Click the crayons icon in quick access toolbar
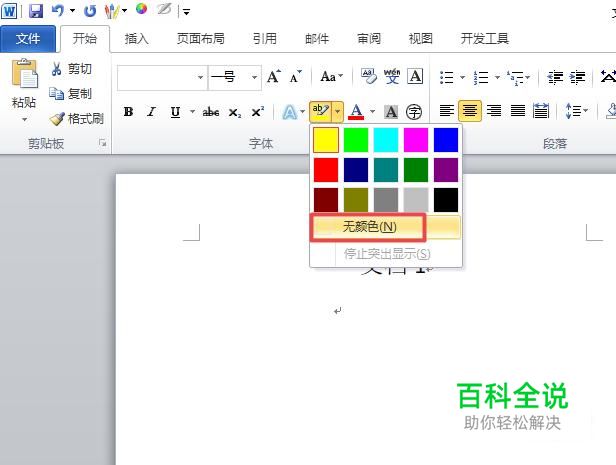This screenshot has height=465, width=616. (112, 11)
